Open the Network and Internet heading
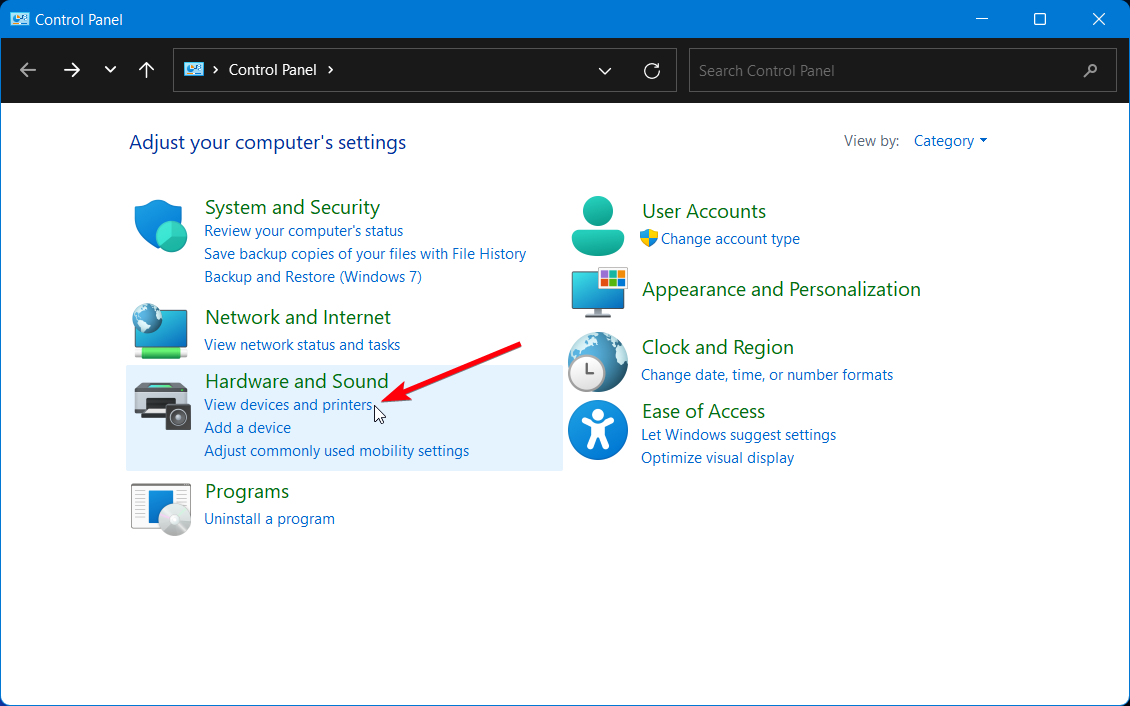Screen dimensions: 1130x706 tap(298, 318)
